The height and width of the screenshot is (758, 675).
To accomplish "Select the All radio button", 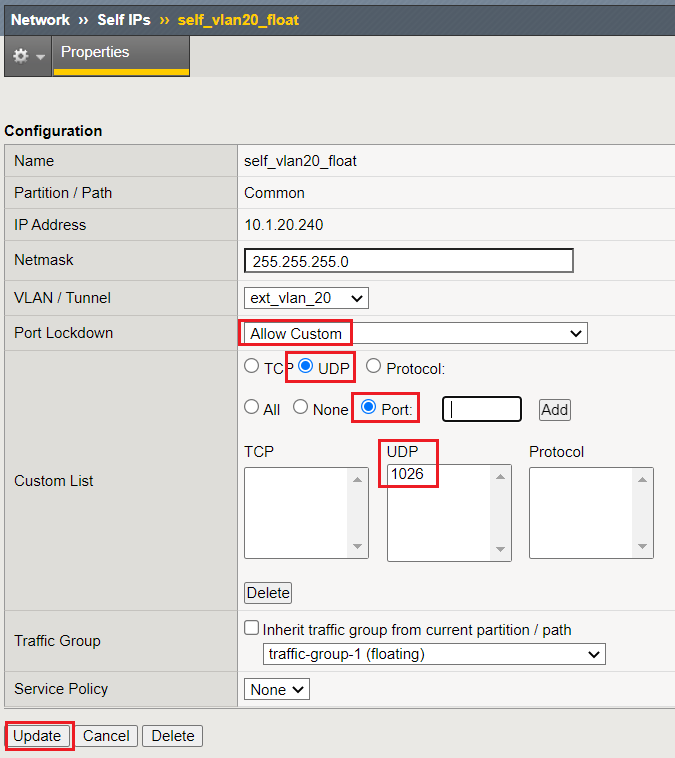I will point(251,407).
